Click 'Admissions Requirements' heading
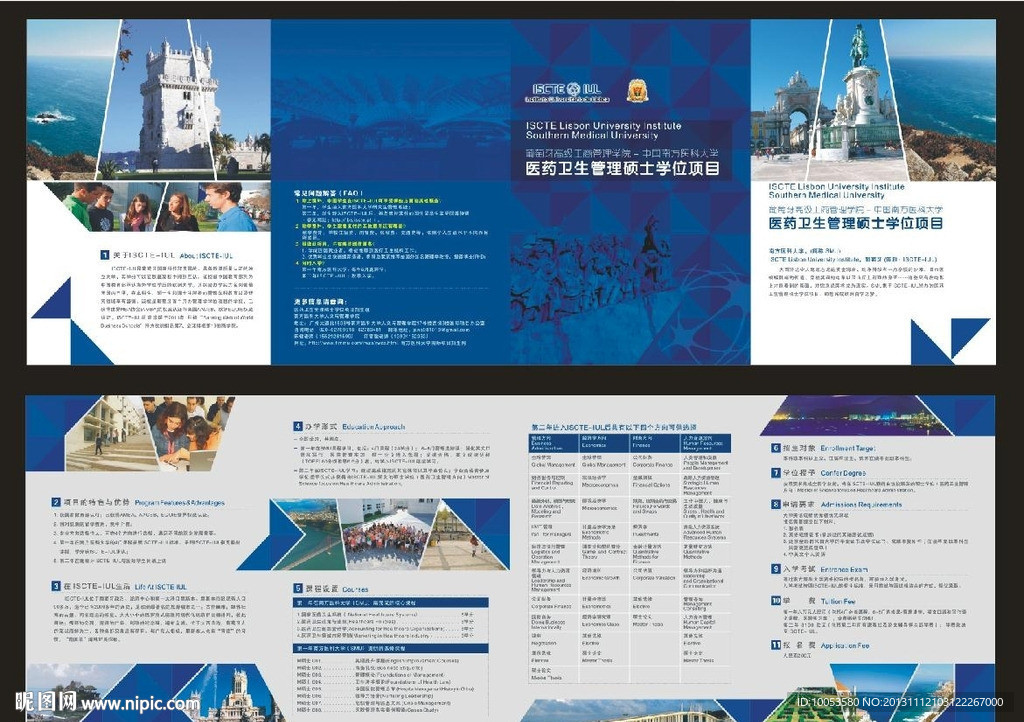Screen dimensions: 1024x722 click(x=861, y=505)
